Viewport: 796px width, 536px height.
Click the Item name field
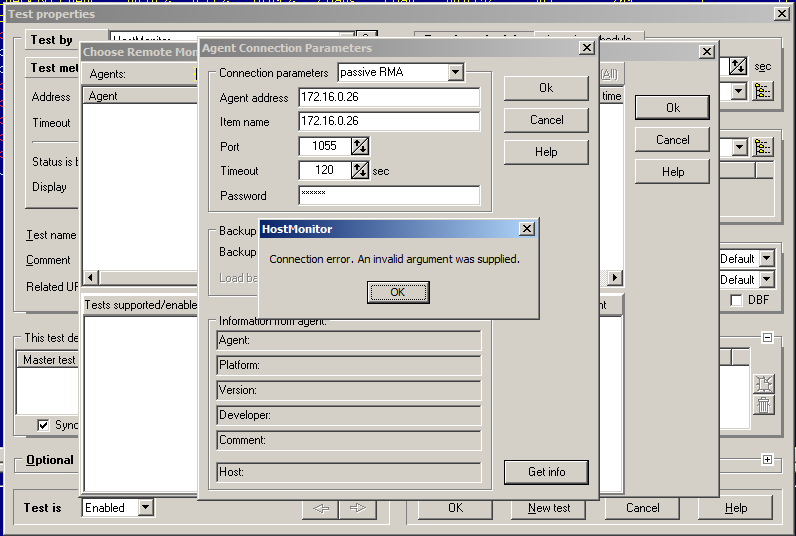pos(389,121)
